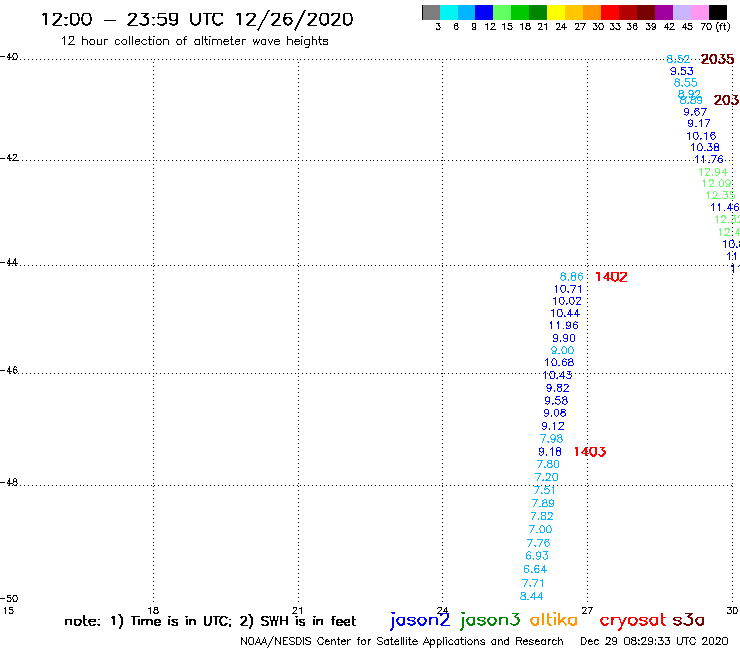The width and height of the screenshot is (740, 650).
Task: Select the dark red 2035 time stamp at top
Action: pyautogui.click(x=717, y=59)
